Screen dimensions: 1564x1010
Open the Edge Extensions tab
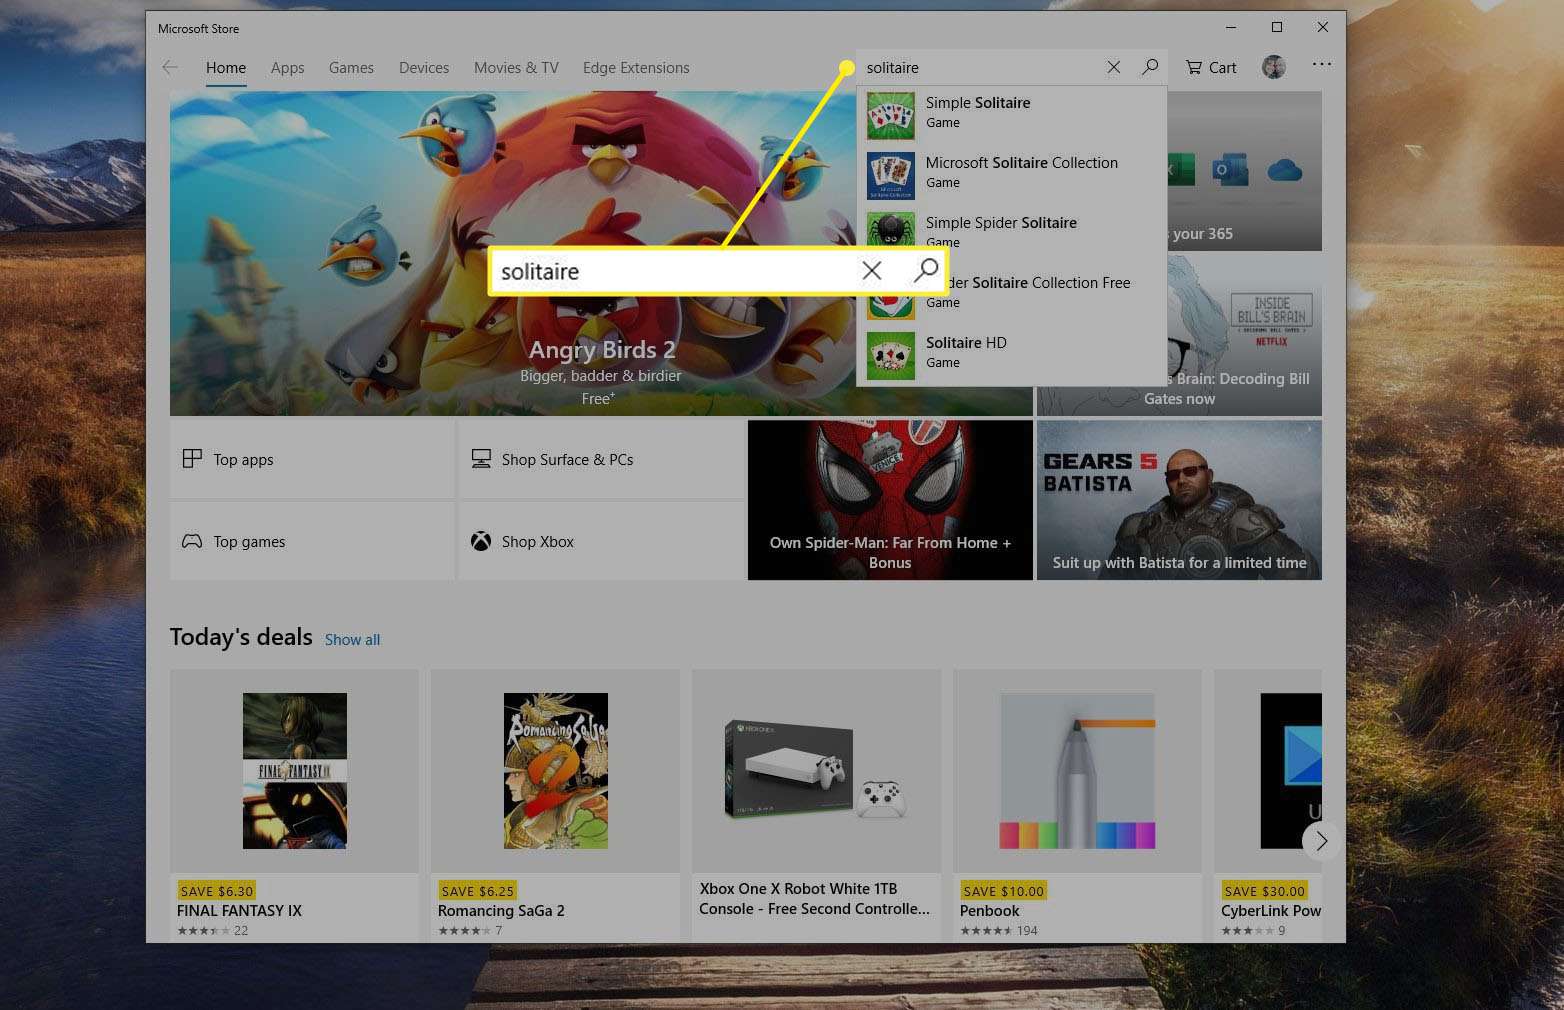point(636,68)
